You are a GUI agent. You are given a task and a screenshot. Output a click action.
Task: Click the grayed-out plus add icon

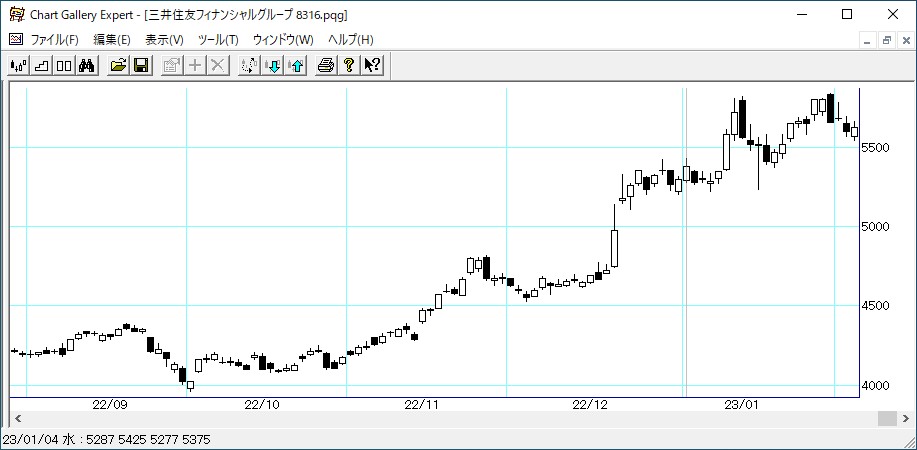[195, 66]
